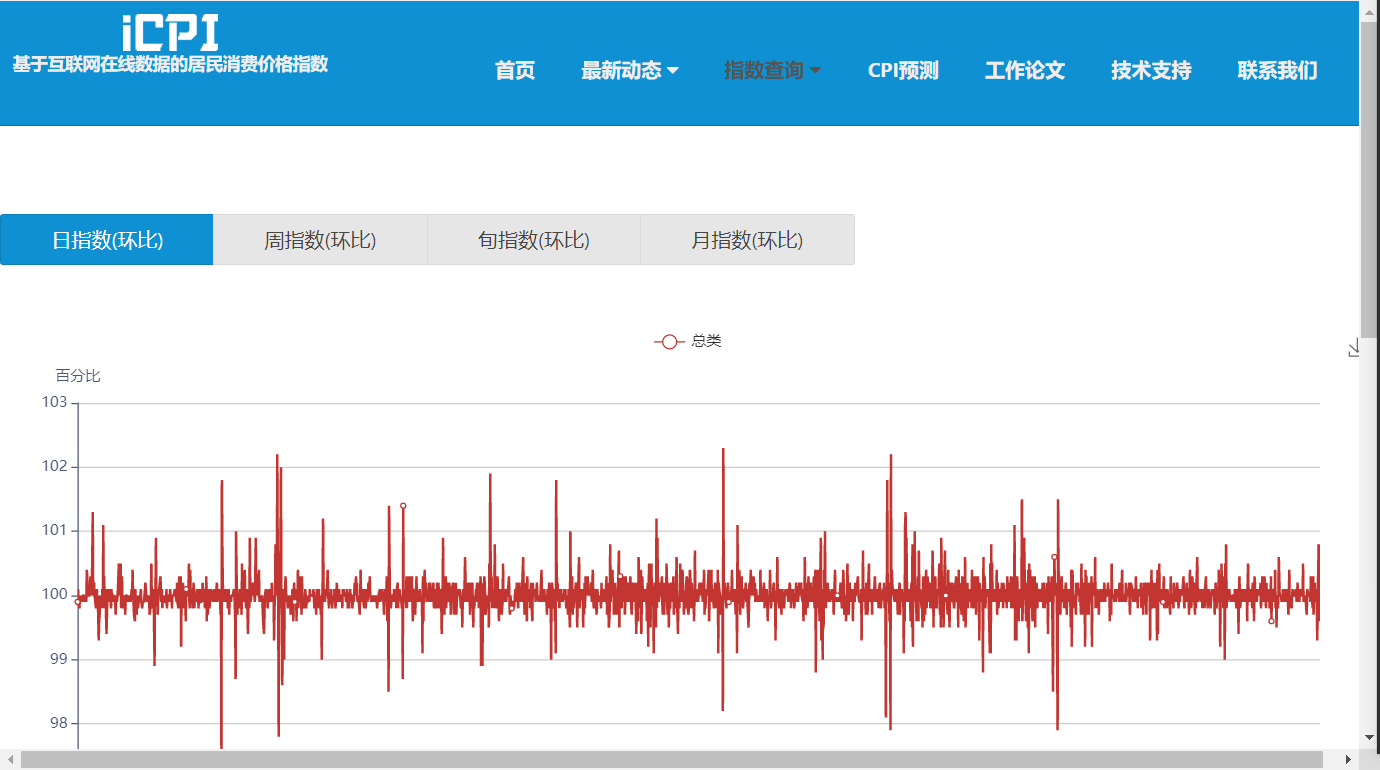Click the 101 y-axis label
Viewport: 1380px width, 770px height.
coord(54,530)
